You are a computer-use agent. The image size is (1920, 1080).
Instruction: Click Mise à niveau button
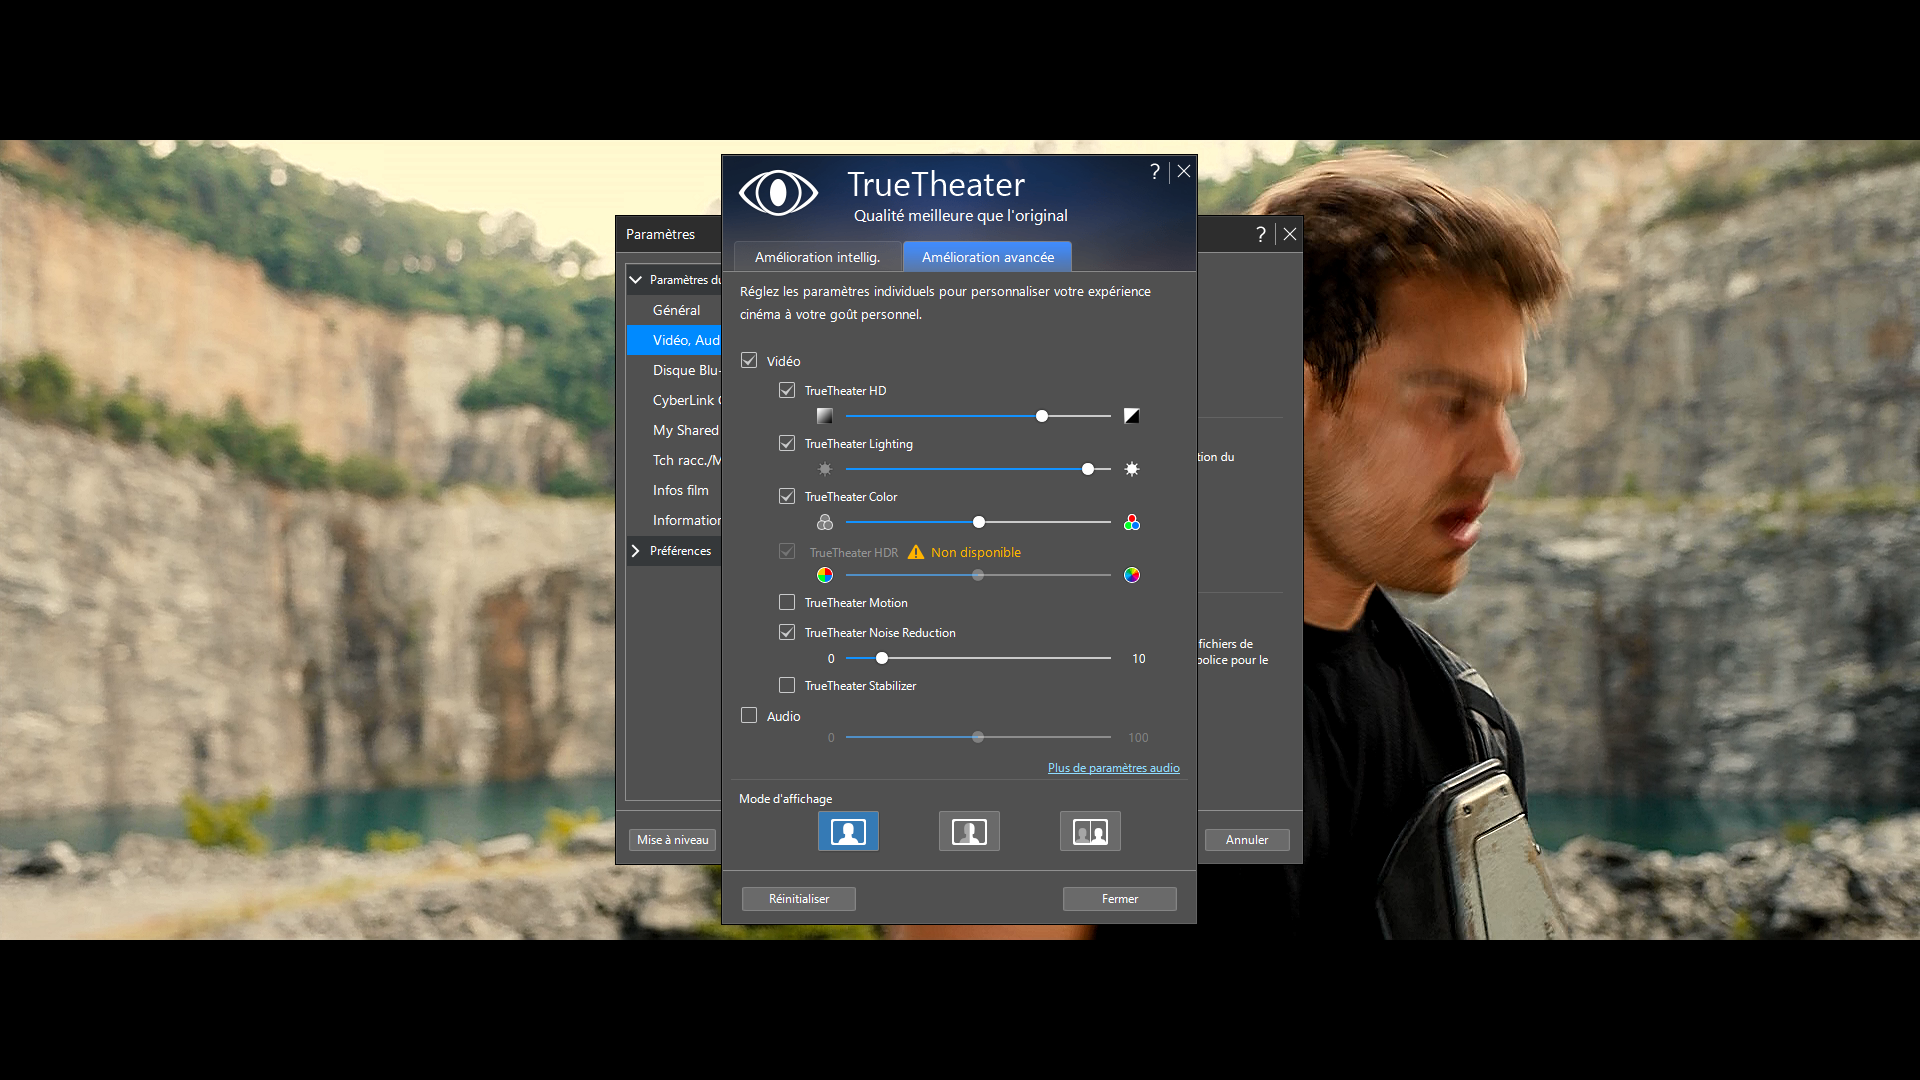coord(672,840)
